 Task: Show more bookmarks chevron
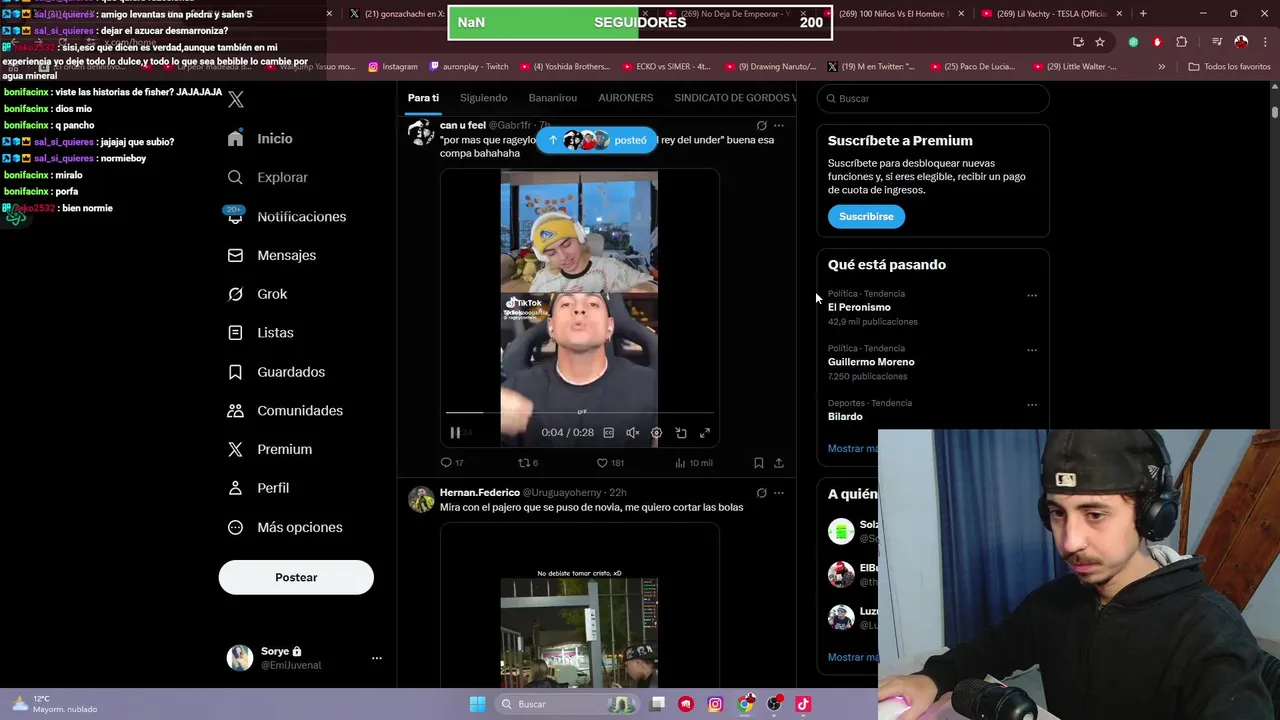(x=1161, y=67)
